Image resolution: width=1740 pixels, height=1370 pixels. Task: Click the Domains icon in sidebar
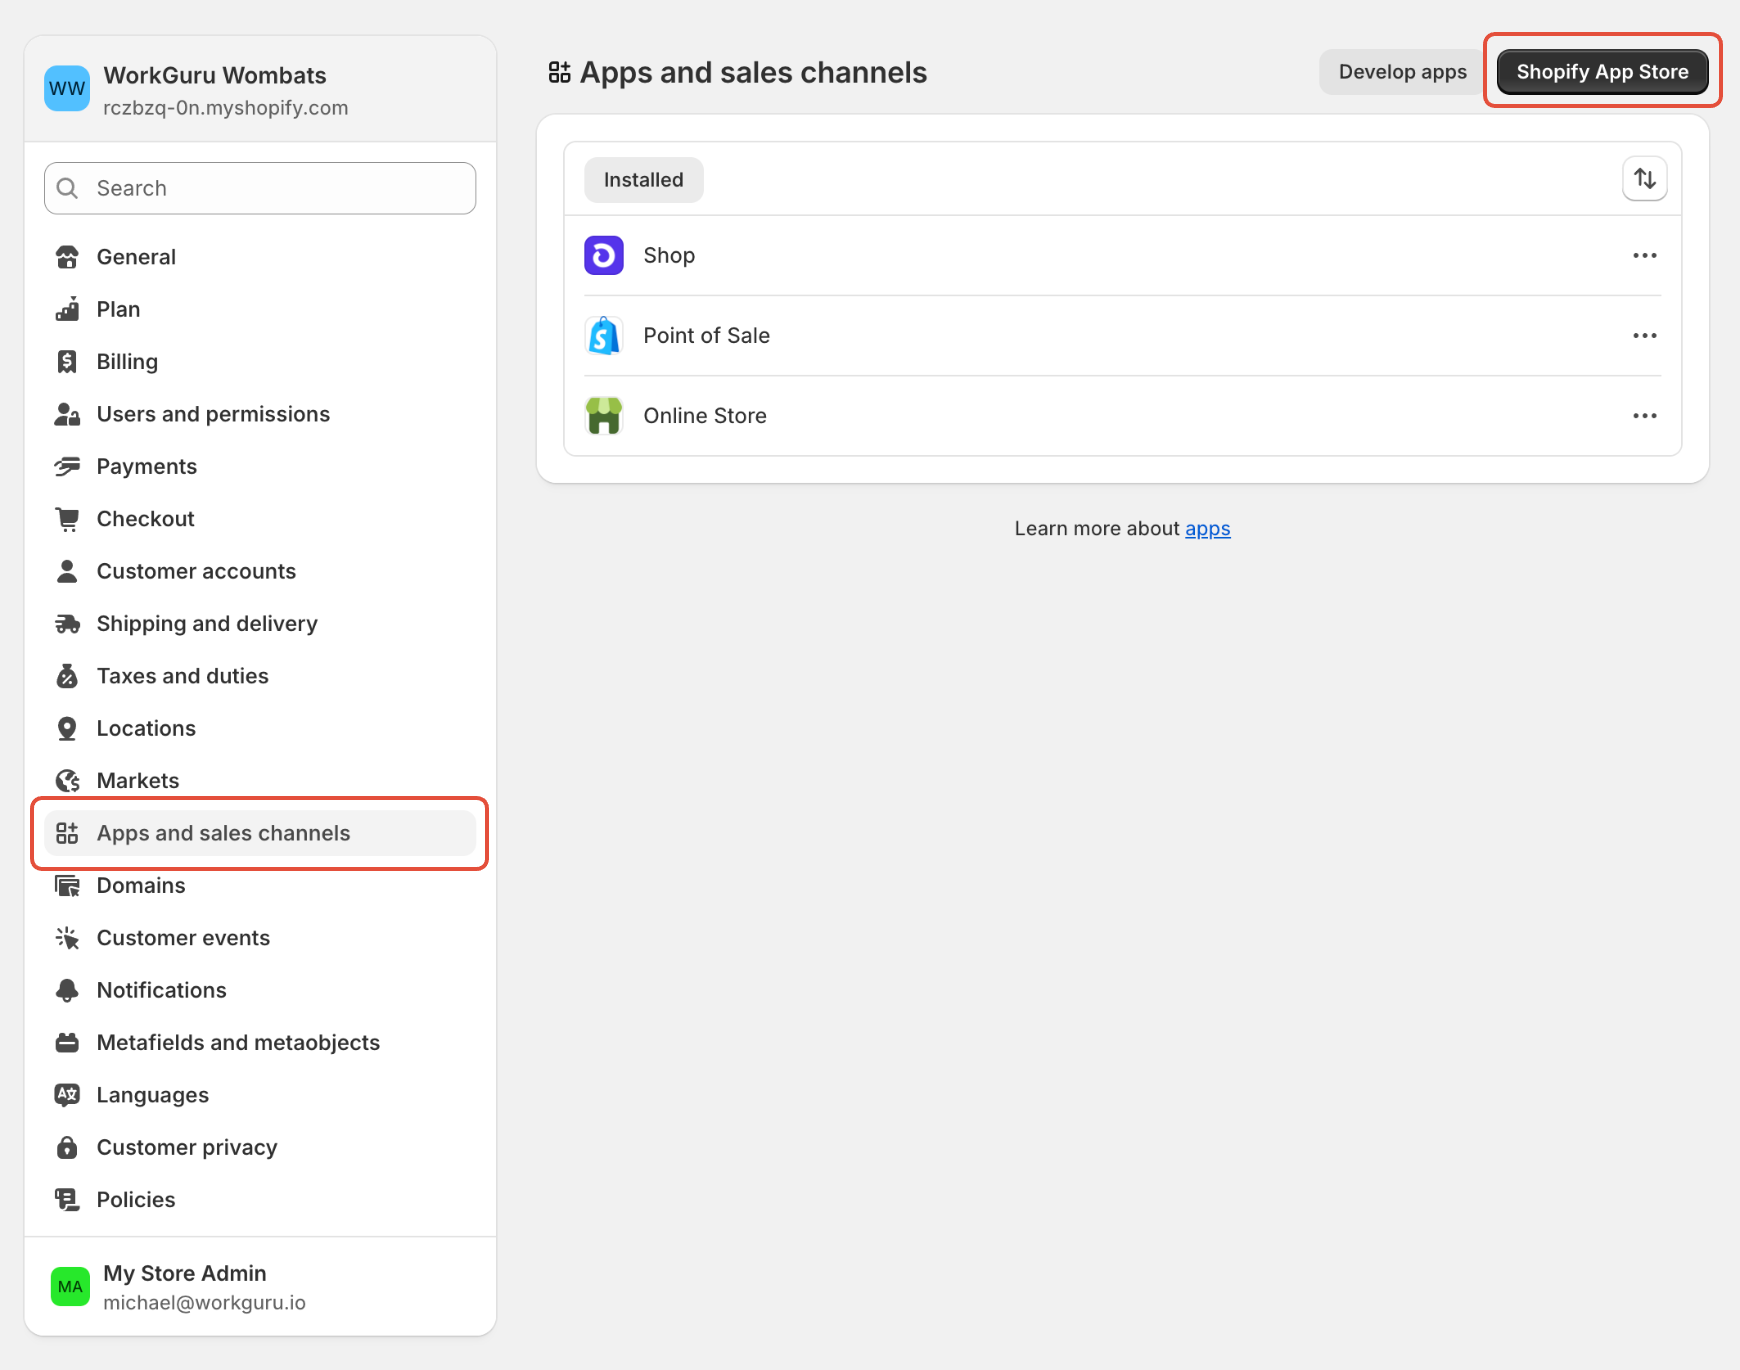coord(67,886)
